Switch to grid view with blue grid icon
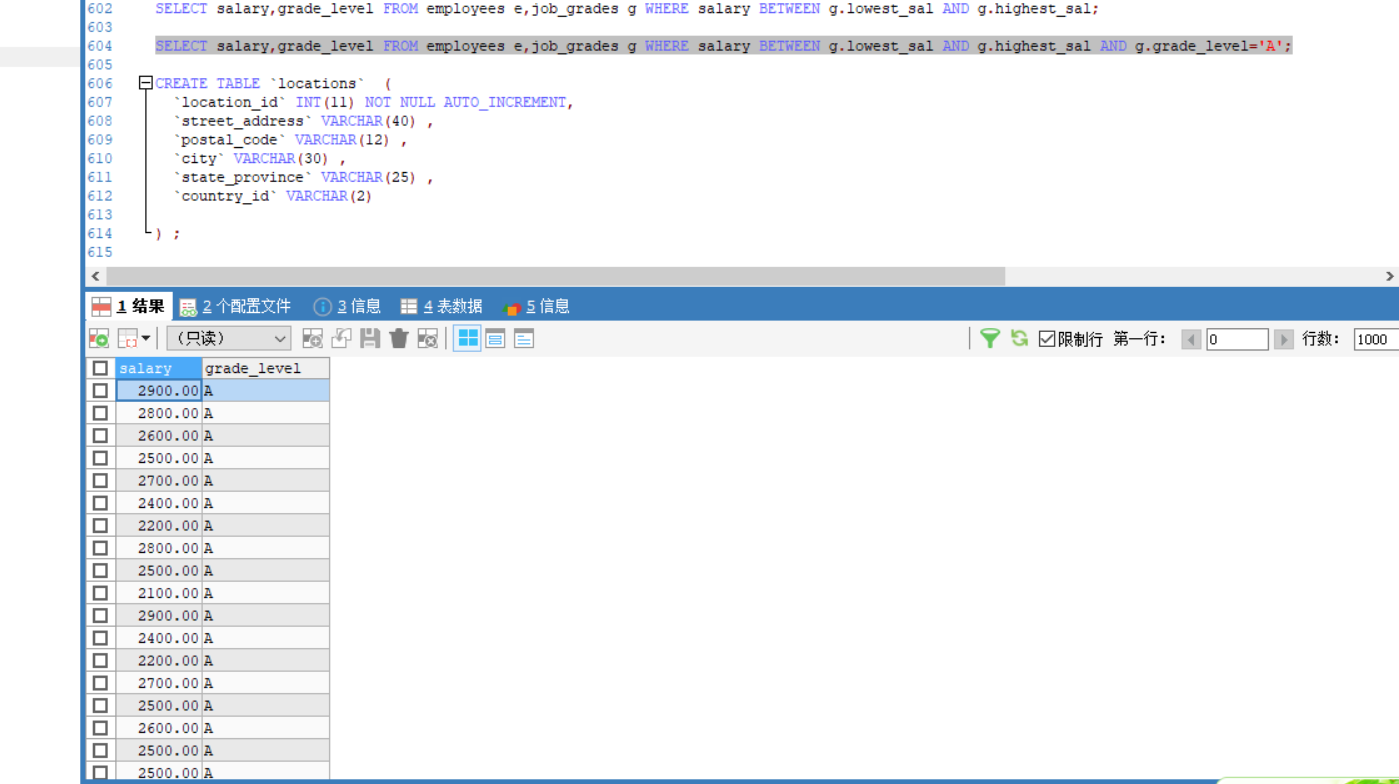 pyautogui.click(x=469, y=338)
